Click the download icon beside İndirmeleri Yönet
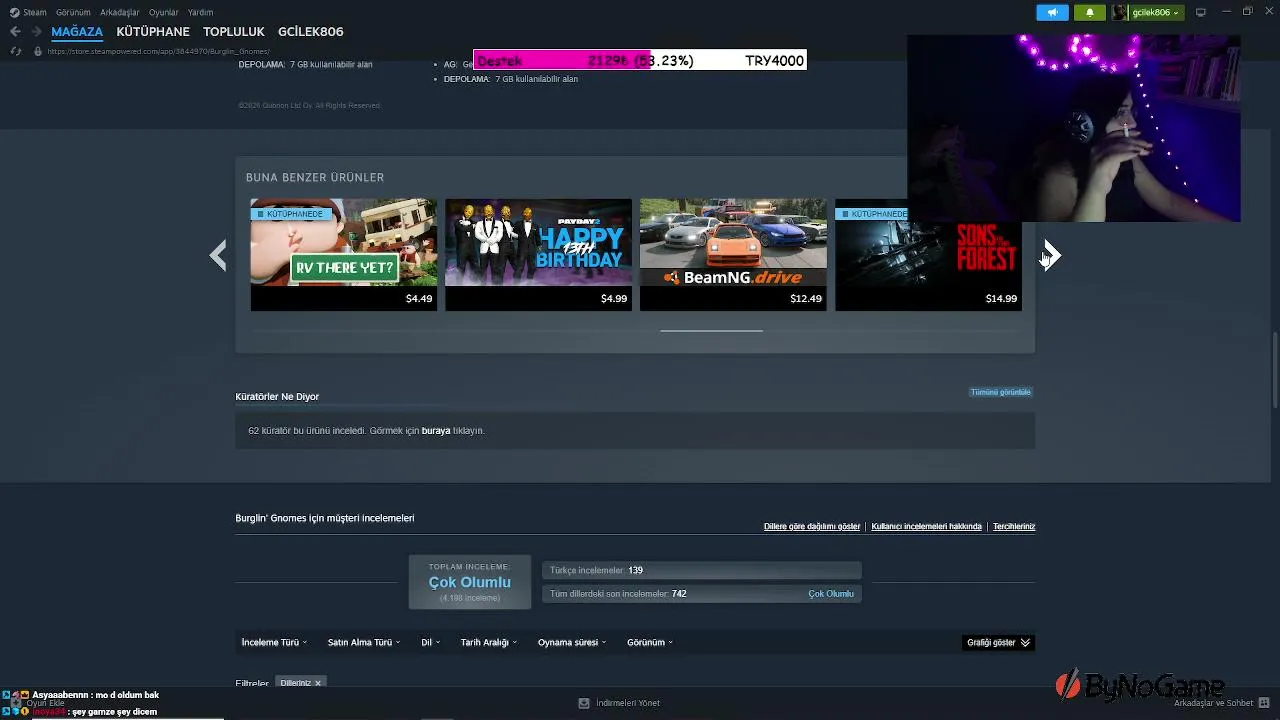The image size is (1280, 720). [x=584, y=703]
